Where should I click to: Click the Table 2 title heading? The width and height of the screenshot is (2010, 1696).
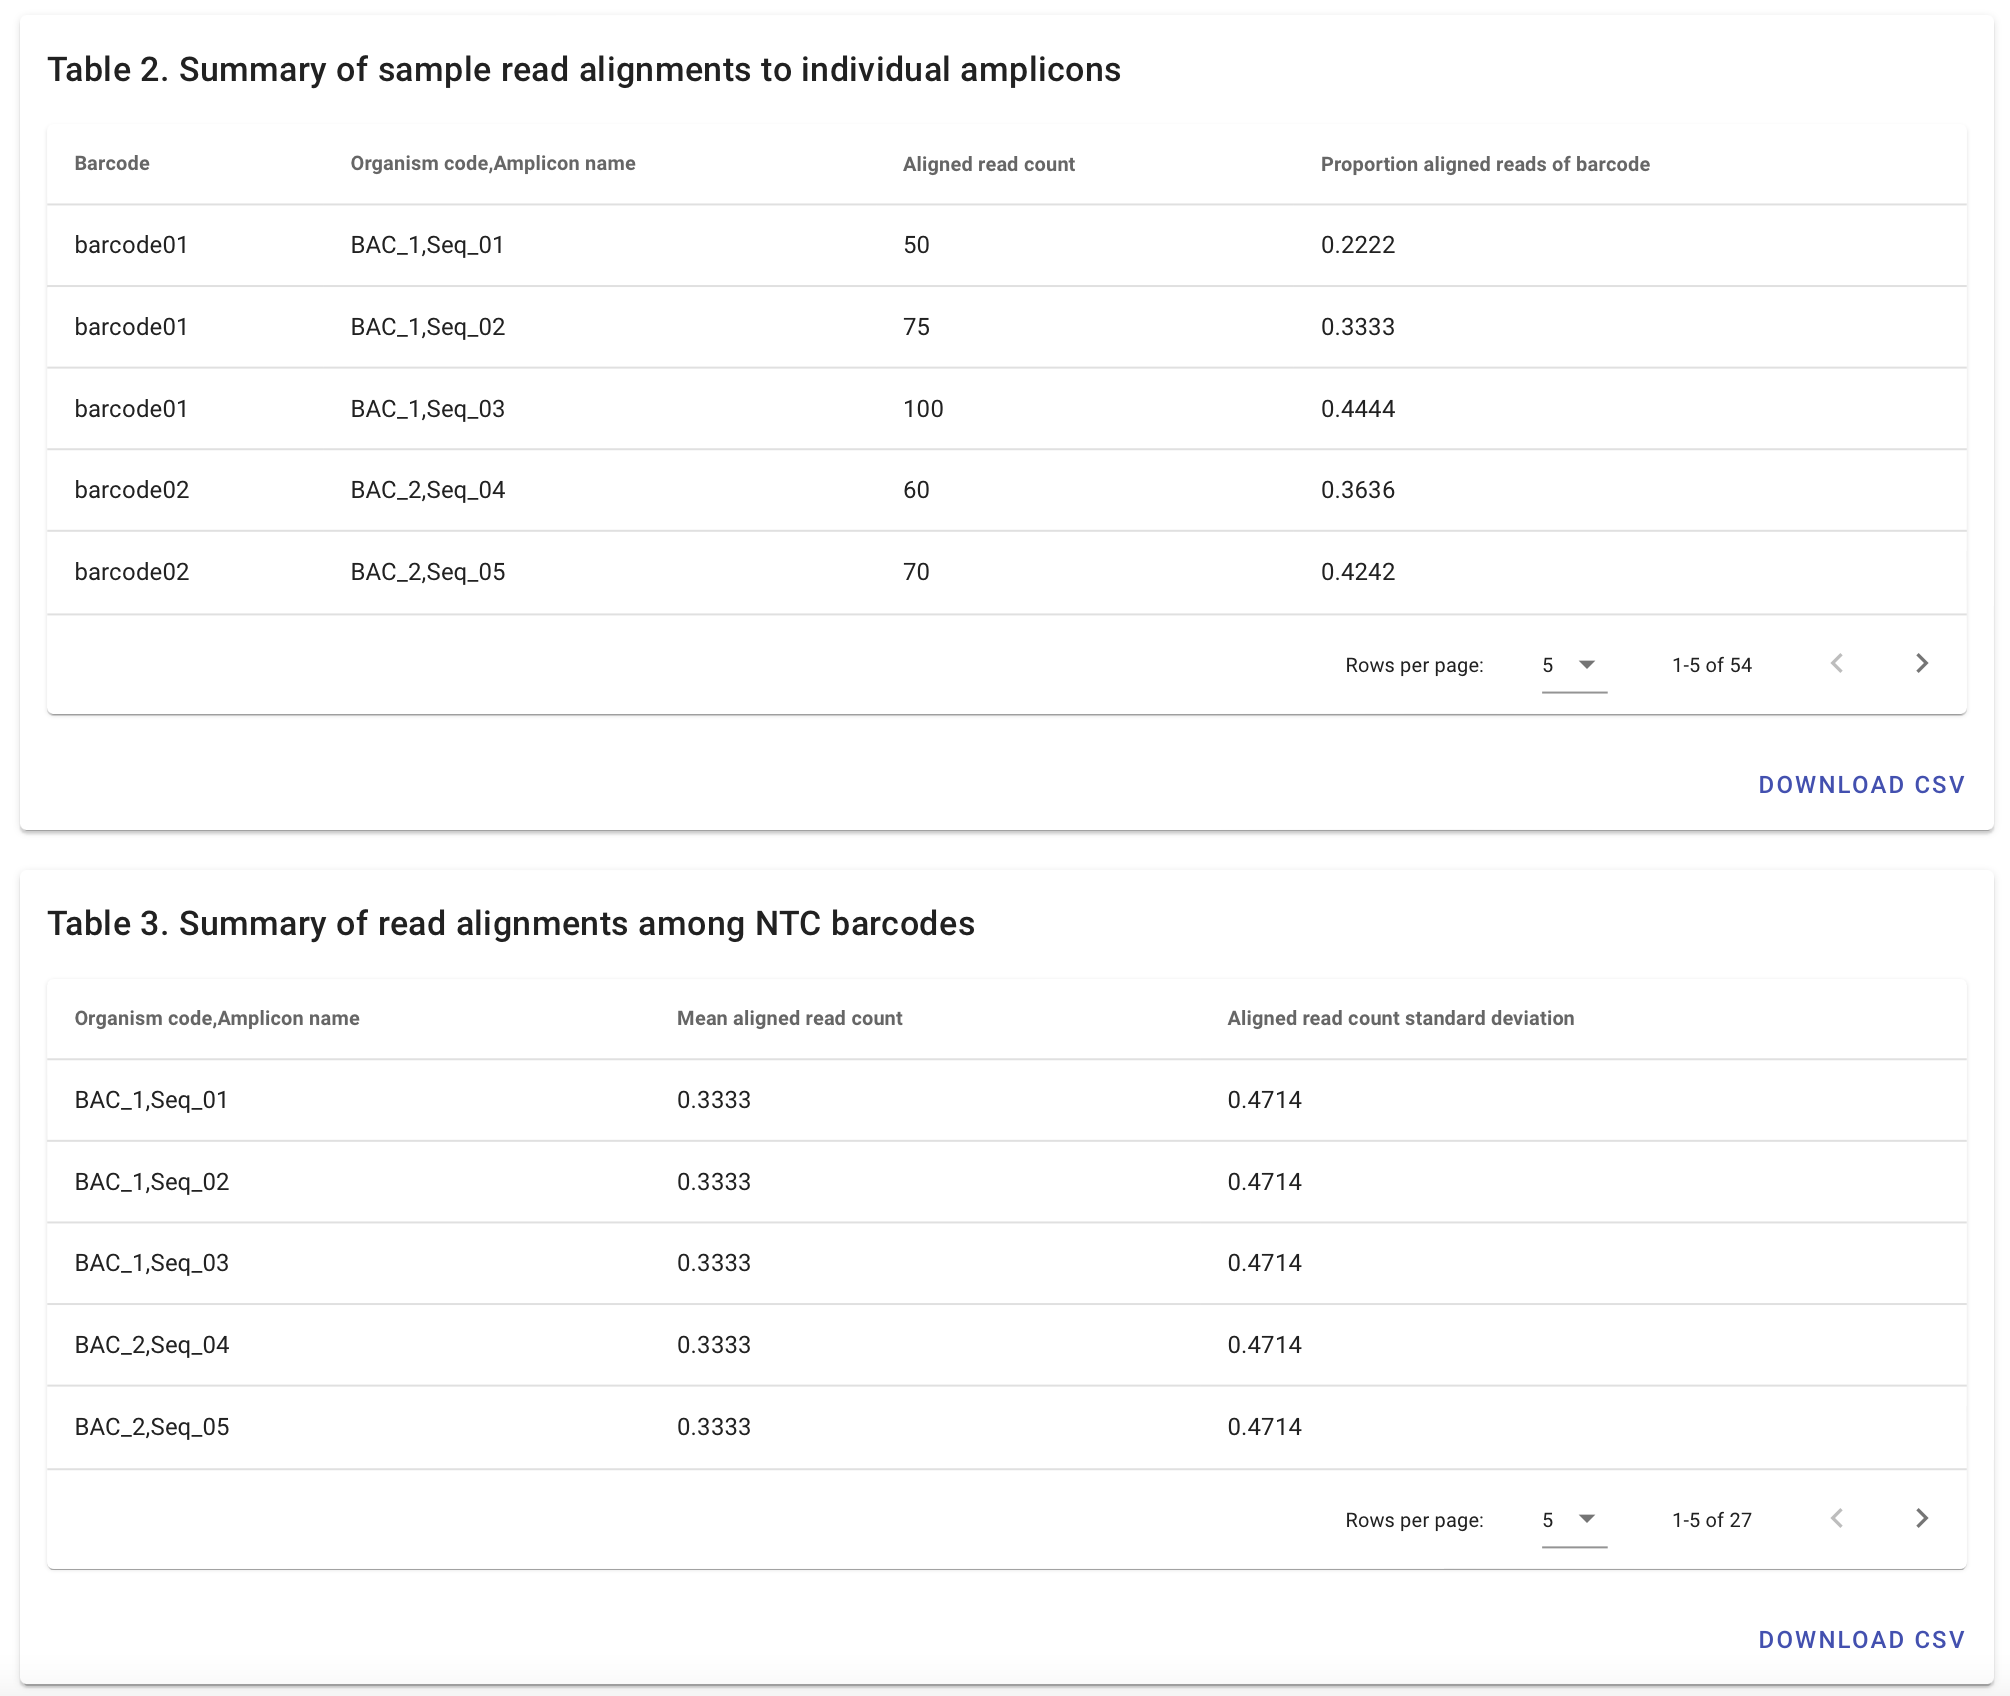tap(584, 70)
